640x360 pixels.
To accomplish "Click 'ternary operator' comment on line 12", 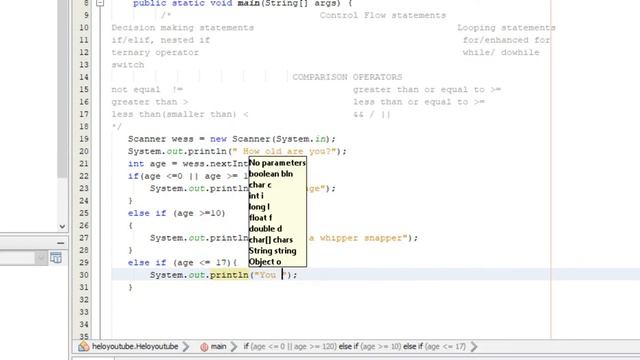I will coord(155,53).
